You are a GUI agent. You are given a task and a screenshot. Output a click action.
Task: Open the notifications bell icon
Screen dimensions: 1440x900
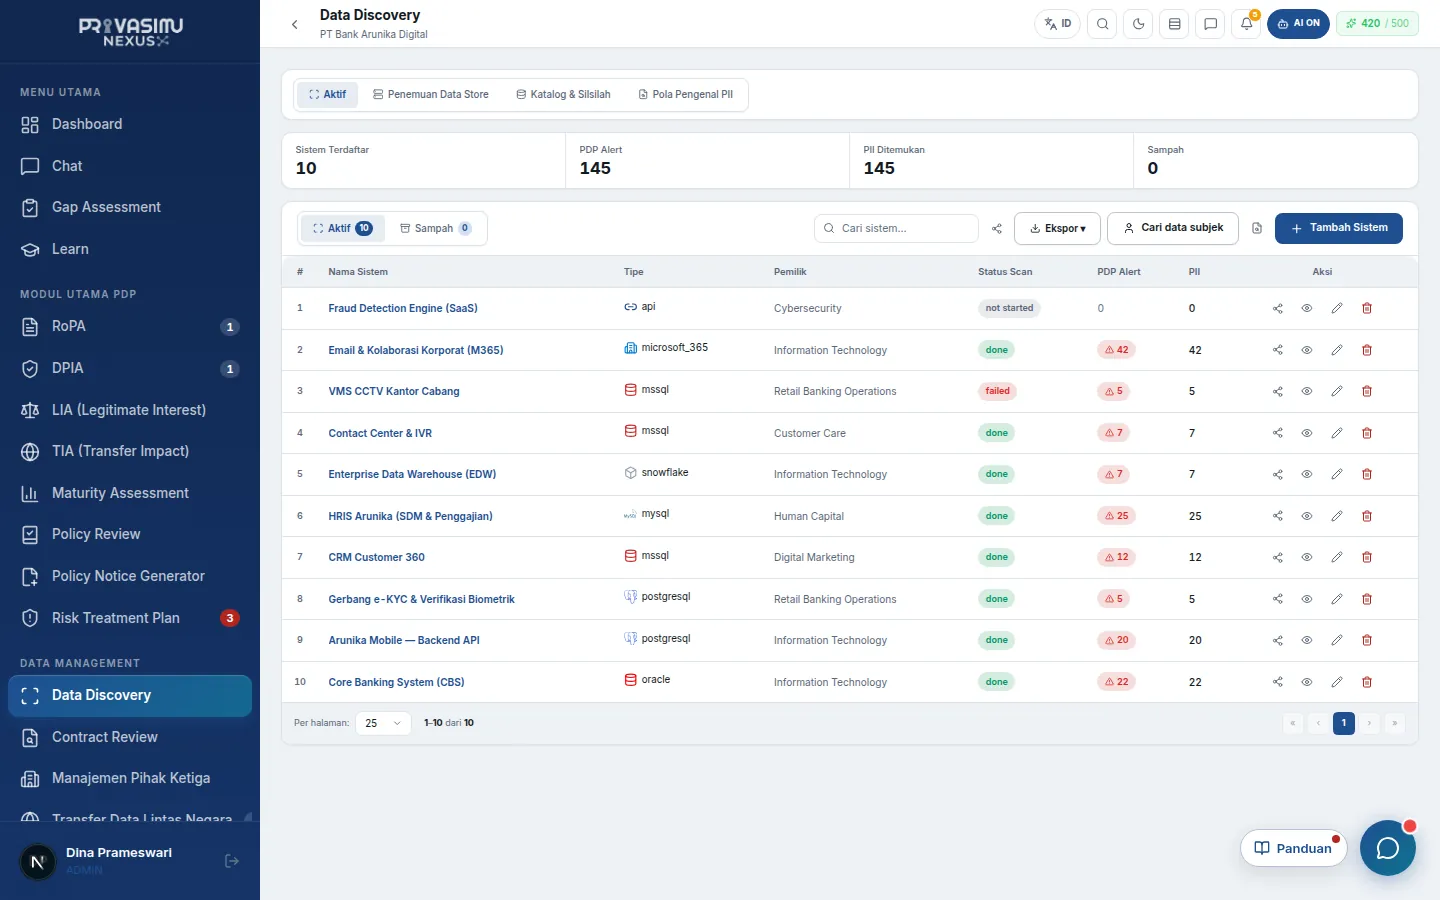[x=1246, y=24]
